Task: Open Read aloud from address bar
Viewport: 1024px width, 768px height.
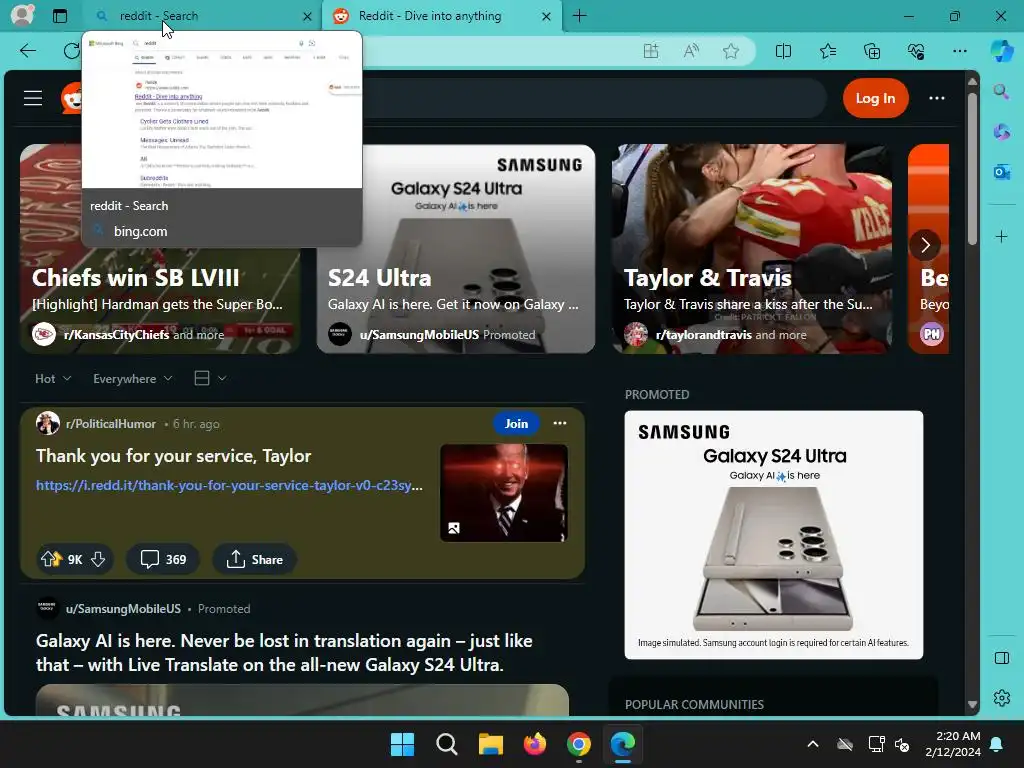Action: point(691,51)
